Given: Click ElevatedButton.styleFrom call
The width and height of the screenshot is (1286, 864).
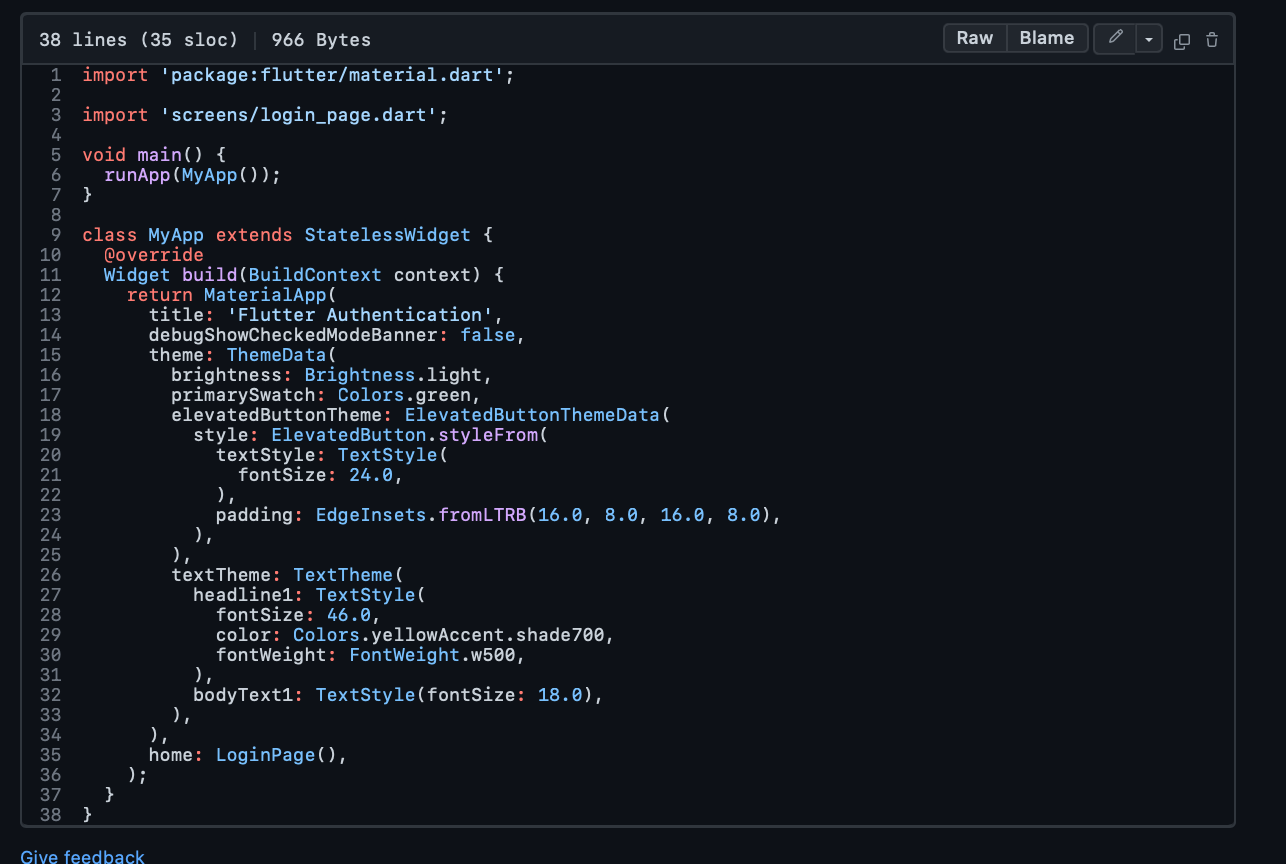Looking at the screenshot, I should pyautogui.click(x=404, y=435).
